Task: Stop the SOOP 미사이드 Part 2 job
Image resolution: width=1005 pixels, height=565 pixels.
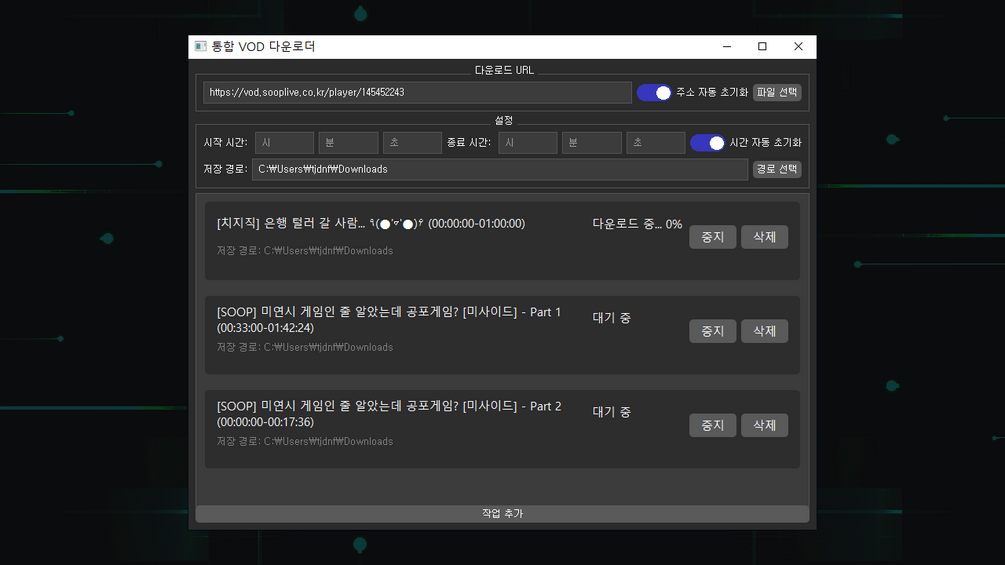Action: [x=713, y=425]
